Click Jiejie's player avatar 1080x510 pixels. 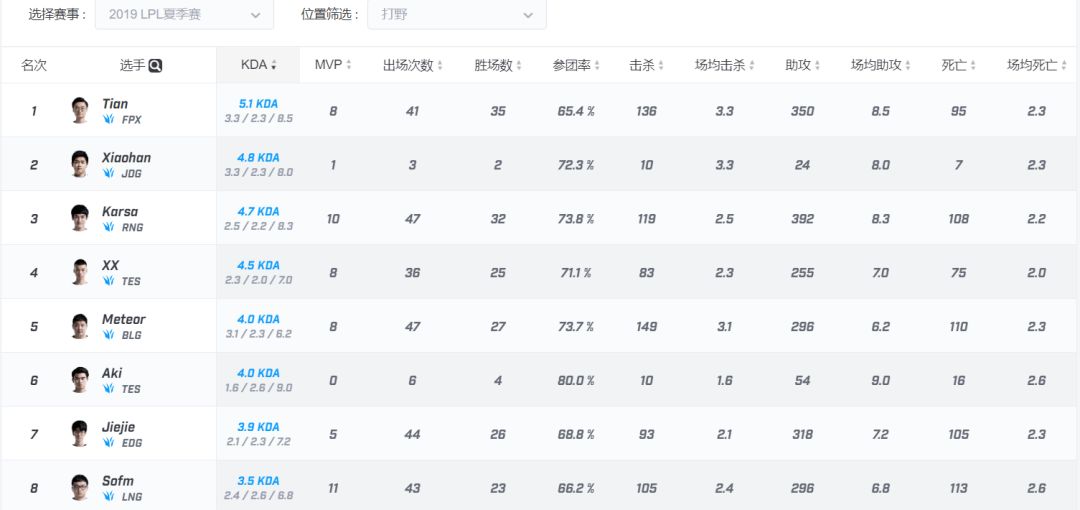pyautogui.click(x=81, y=434)
